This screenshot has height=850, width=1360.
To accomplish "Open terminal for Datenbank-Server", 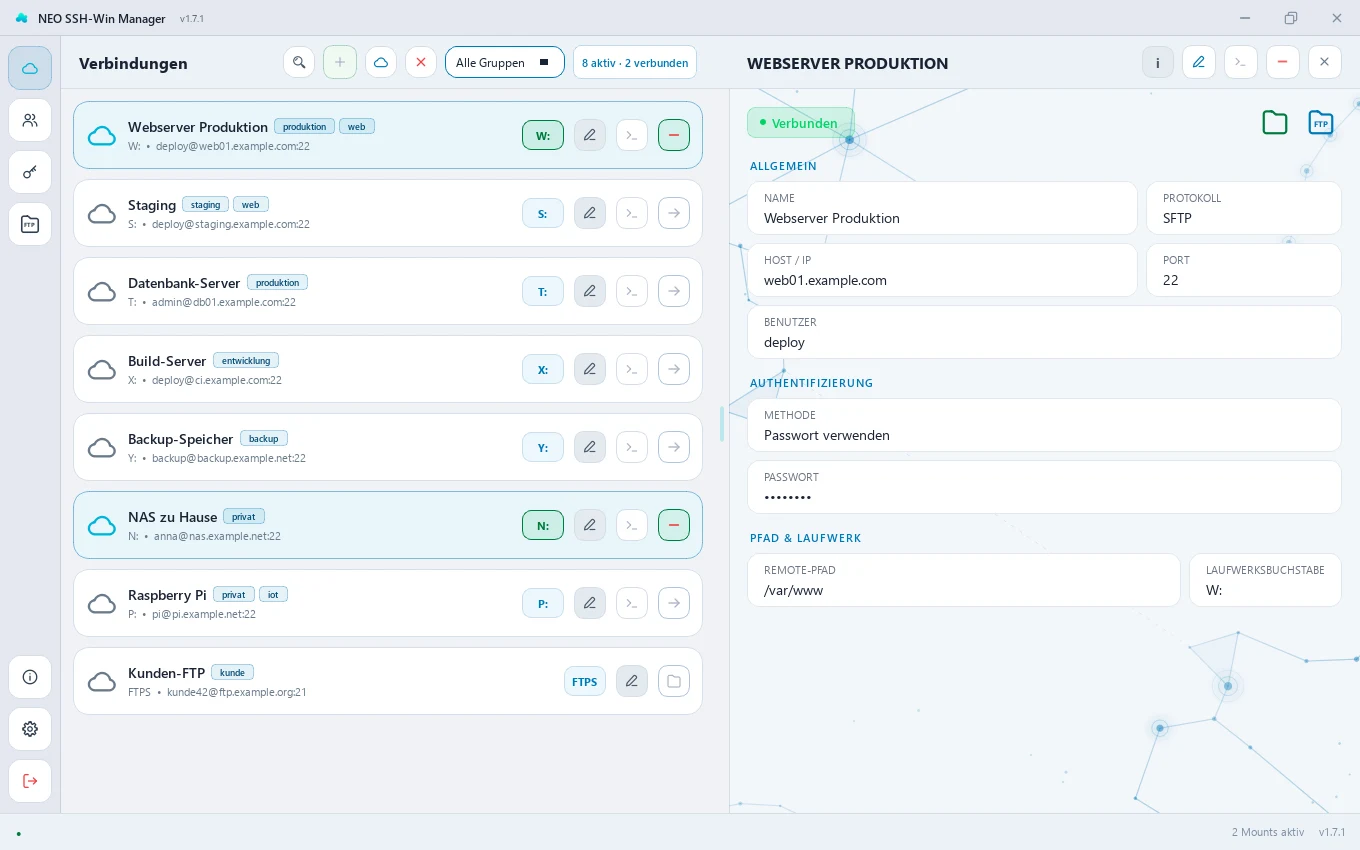I will [632, 291].
